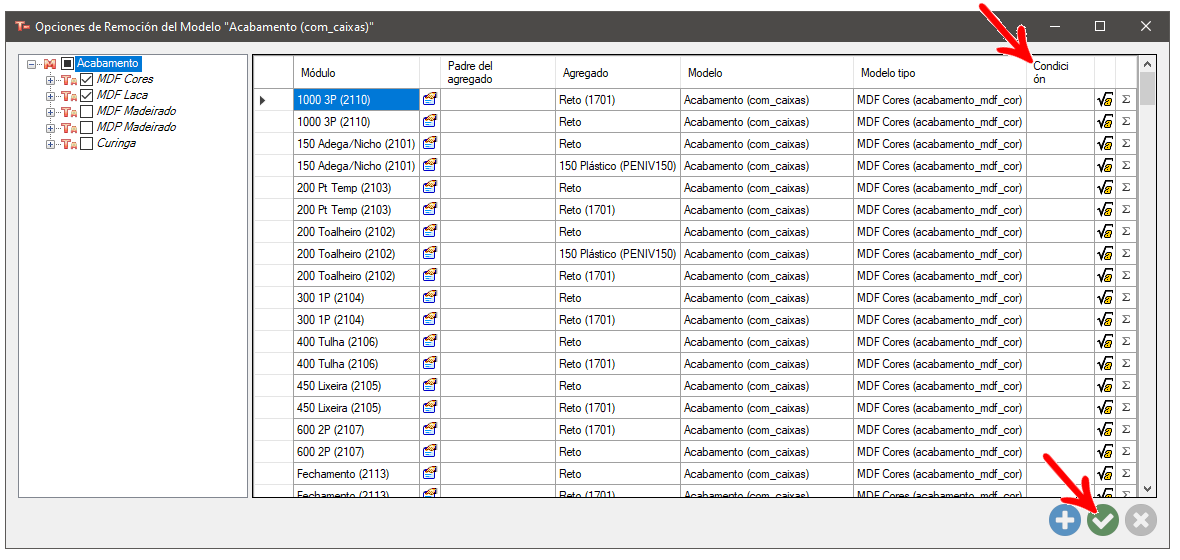Click the vertical scrollbar thumb
The width and height of the screenshot is (1180, 560).
tap(1147, 88)
